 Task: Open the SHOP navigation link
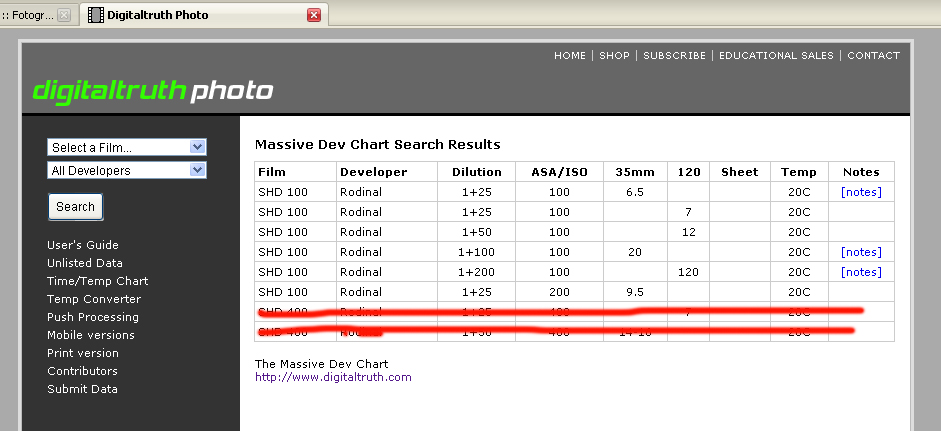[x=614, y=56]
